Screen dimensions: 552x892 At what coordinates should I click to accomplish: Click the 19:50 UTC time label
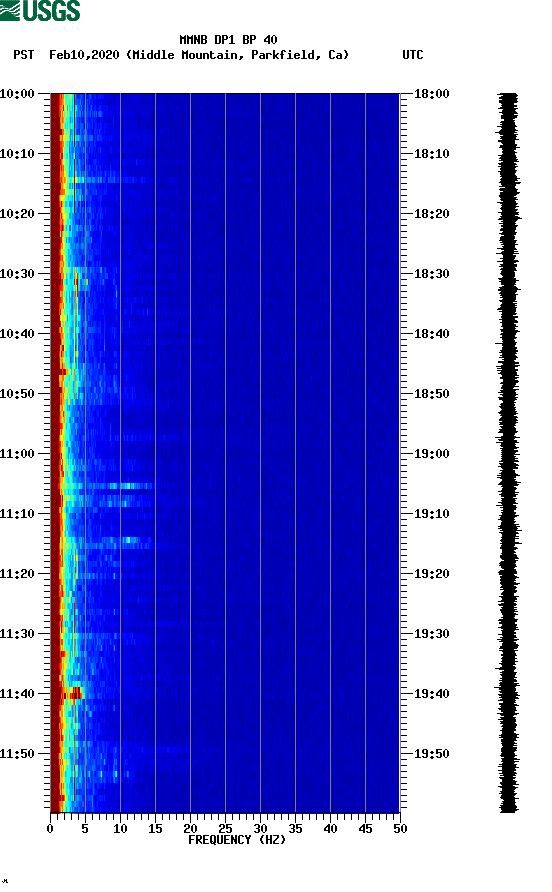click(431, 754)
